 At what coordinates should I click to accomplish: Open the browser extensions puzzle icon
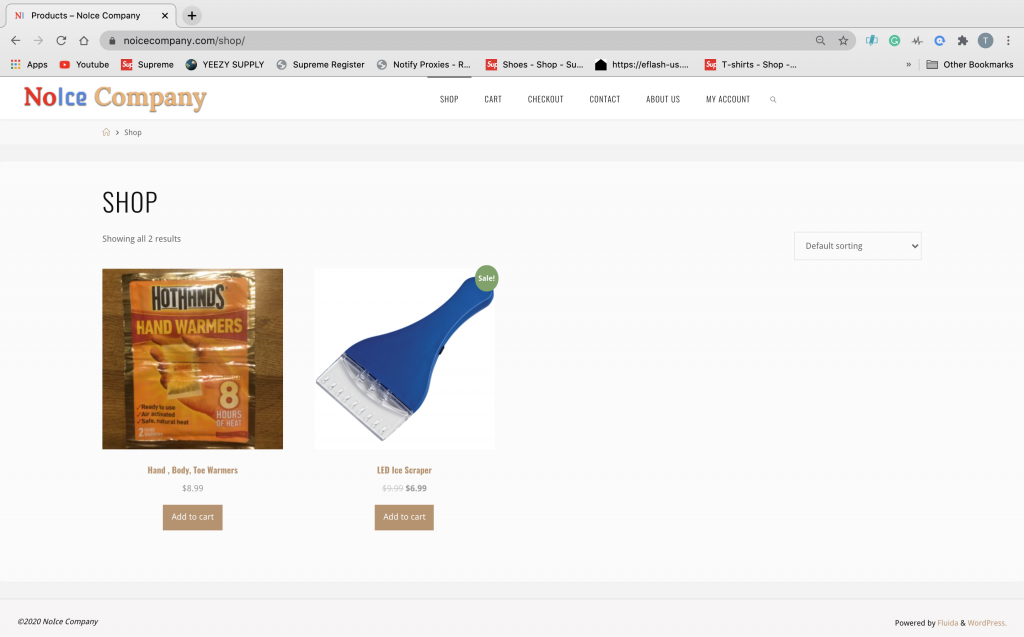click(962, 41)
